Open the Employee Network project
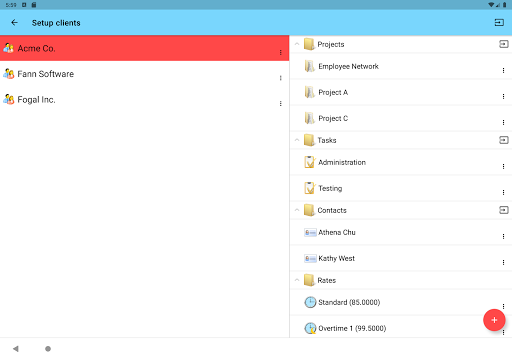 pyautogui.click(x=401, y=66)
